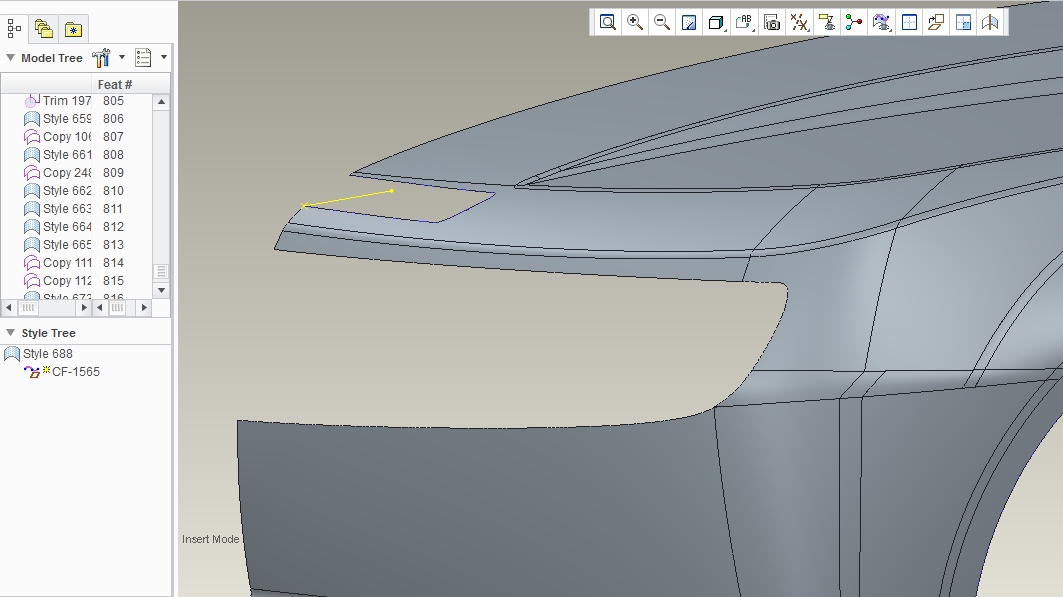Click the Model Tree vertical scrollbar thumb
Viewport: 1063px width, 597px height.
(x=161, y=272)
